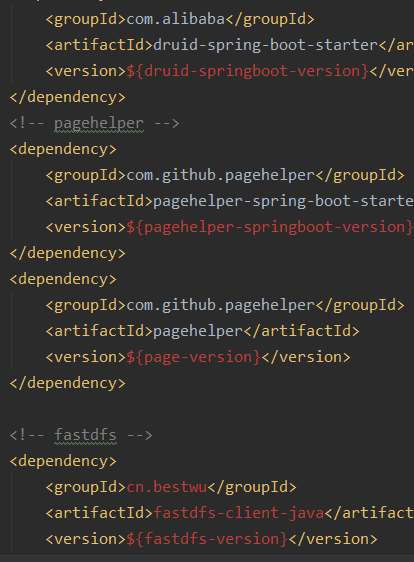Click the closing version tag after page-version
Viewport: 414px width, 562px height.
(306, 357)
